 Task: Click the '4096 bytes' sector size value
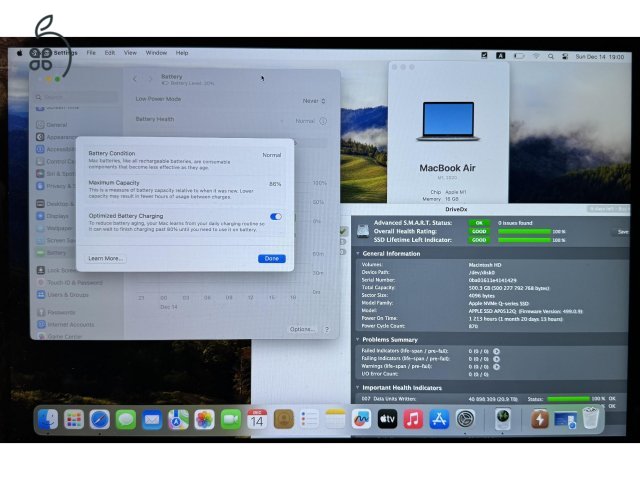coord(482,296)
